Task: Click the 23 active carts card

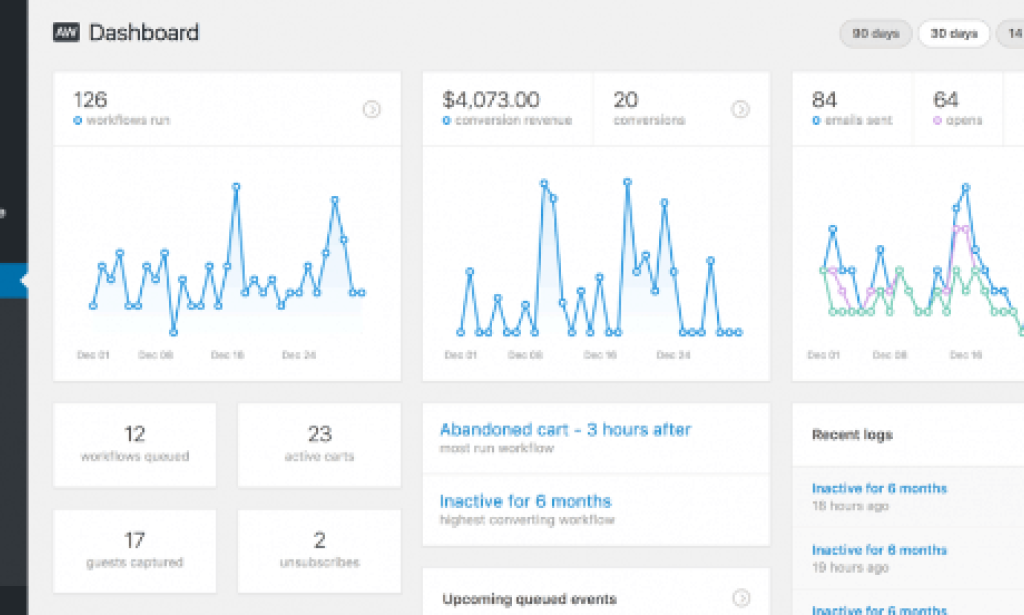Action: coord(319,445)
